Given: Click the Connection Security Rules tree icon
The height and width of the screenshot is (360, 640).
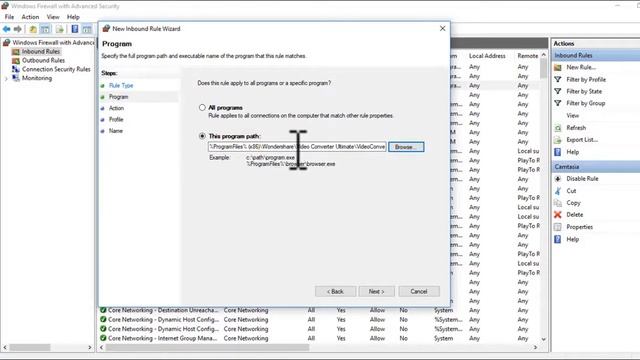Looking at the screenshot, I should [16, 69].
